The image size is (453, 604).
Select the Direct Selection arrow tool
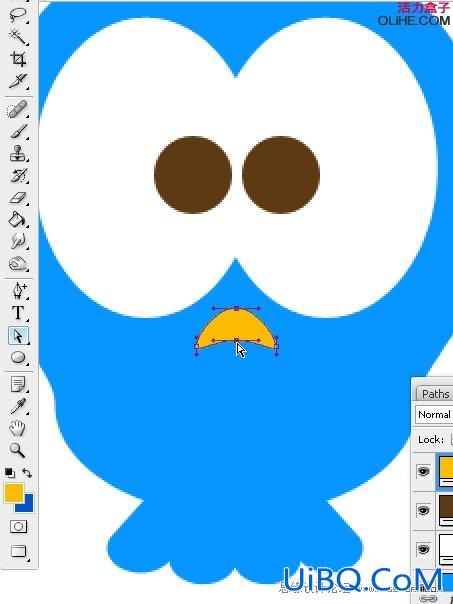18,336
